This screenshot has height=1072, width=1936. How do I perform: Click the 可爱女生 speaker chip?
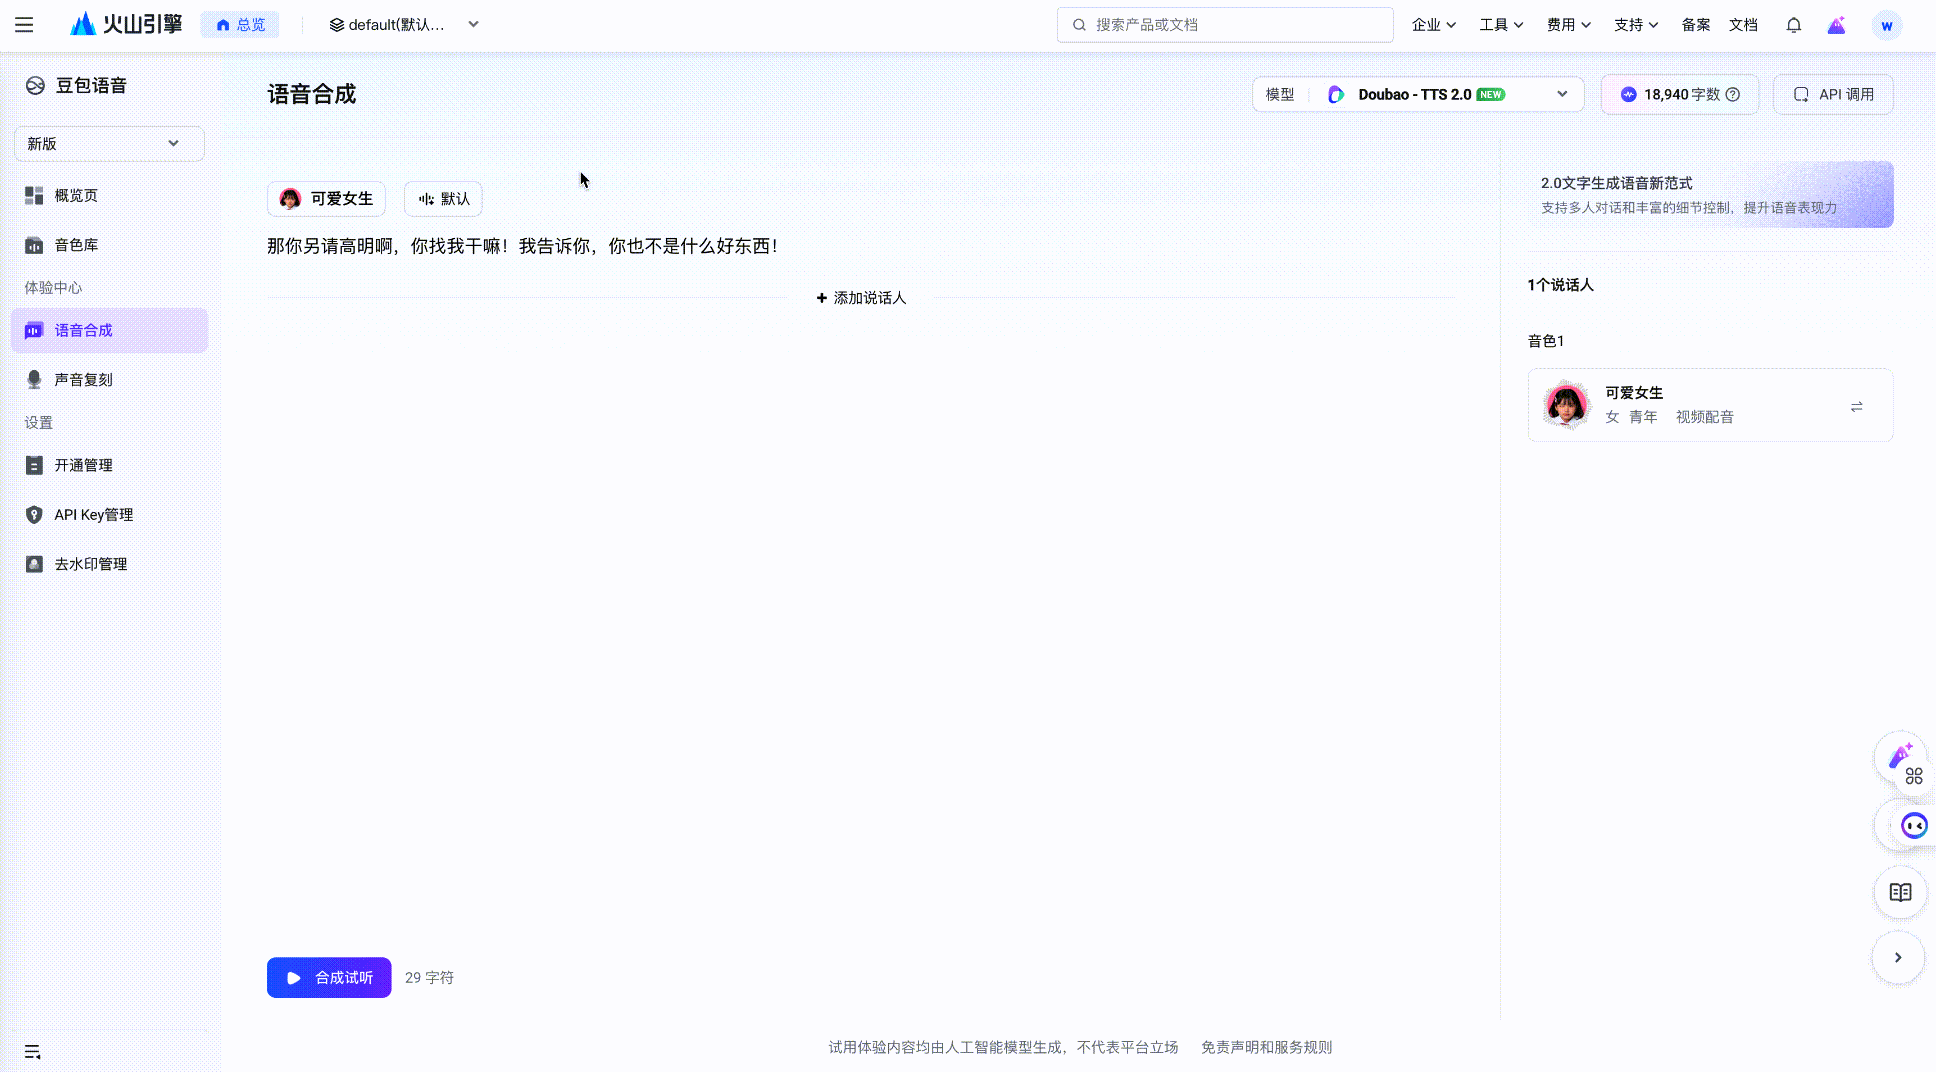pos(326,199)
